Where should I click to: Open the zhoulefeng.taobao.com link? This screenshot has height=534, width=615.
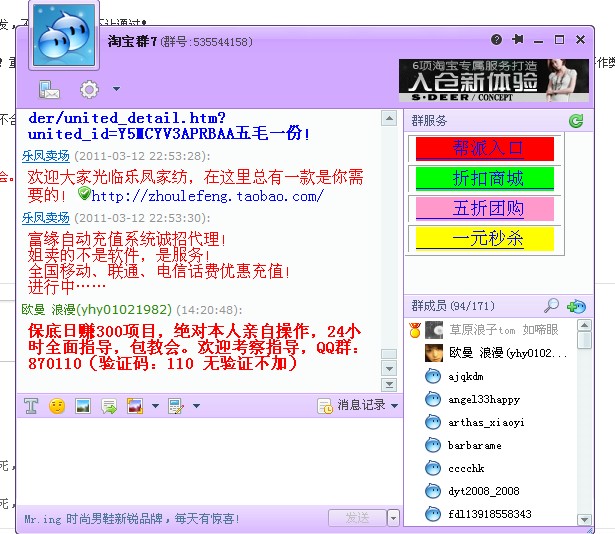(207, 195)
